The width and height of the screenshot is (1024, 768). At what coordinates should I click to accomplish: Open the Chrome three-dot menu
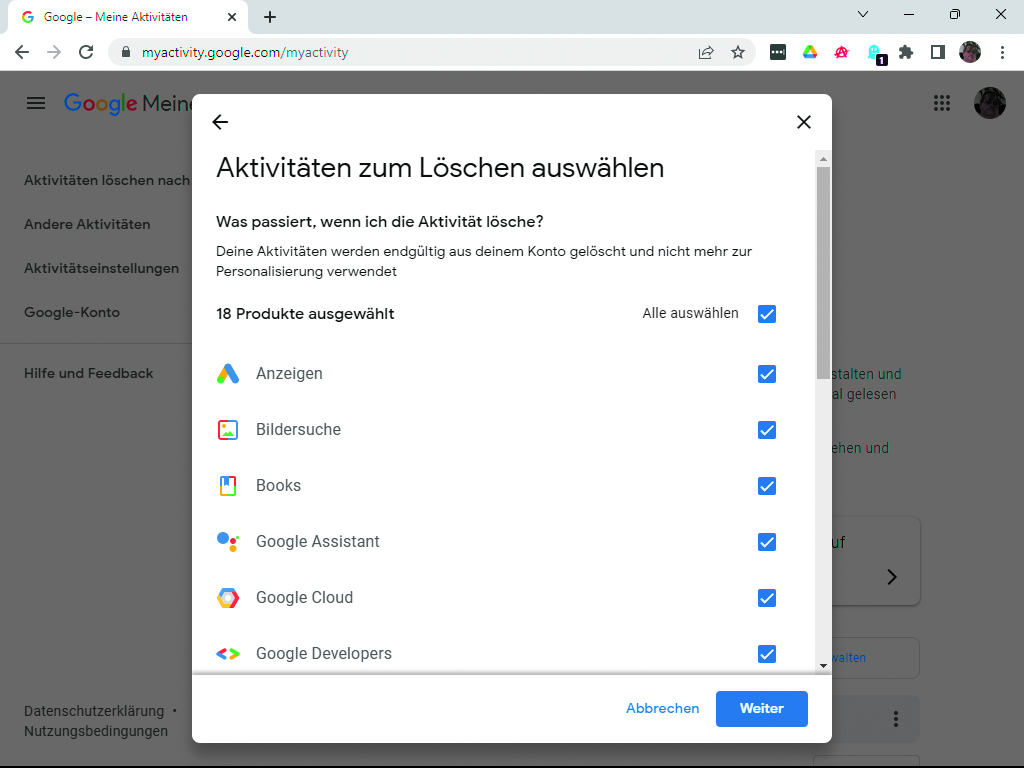pyautogui.click(x=1002, y=52)
